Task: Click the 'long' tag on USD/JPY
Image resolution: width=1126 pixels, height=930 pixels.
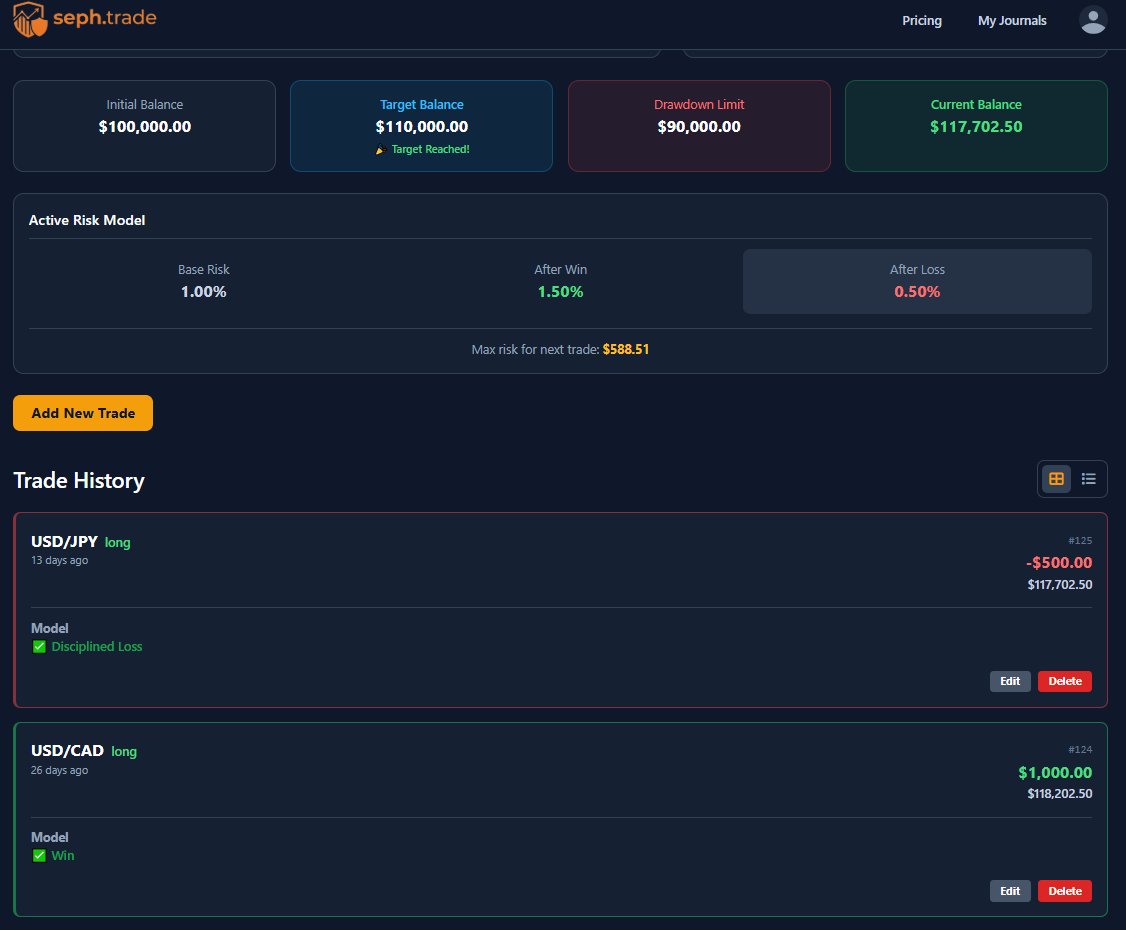Action: click(x=118, y=543)
